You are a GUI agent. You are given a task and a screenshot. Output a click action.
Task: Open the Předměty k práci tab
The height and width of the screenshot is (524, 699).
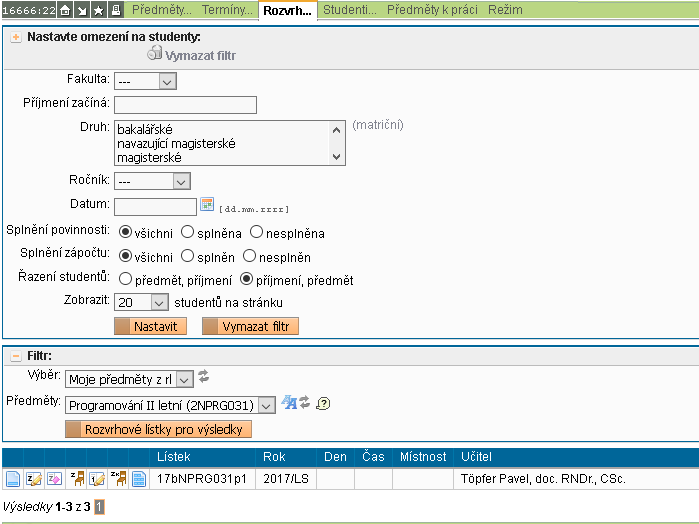[x=433, y=10]
